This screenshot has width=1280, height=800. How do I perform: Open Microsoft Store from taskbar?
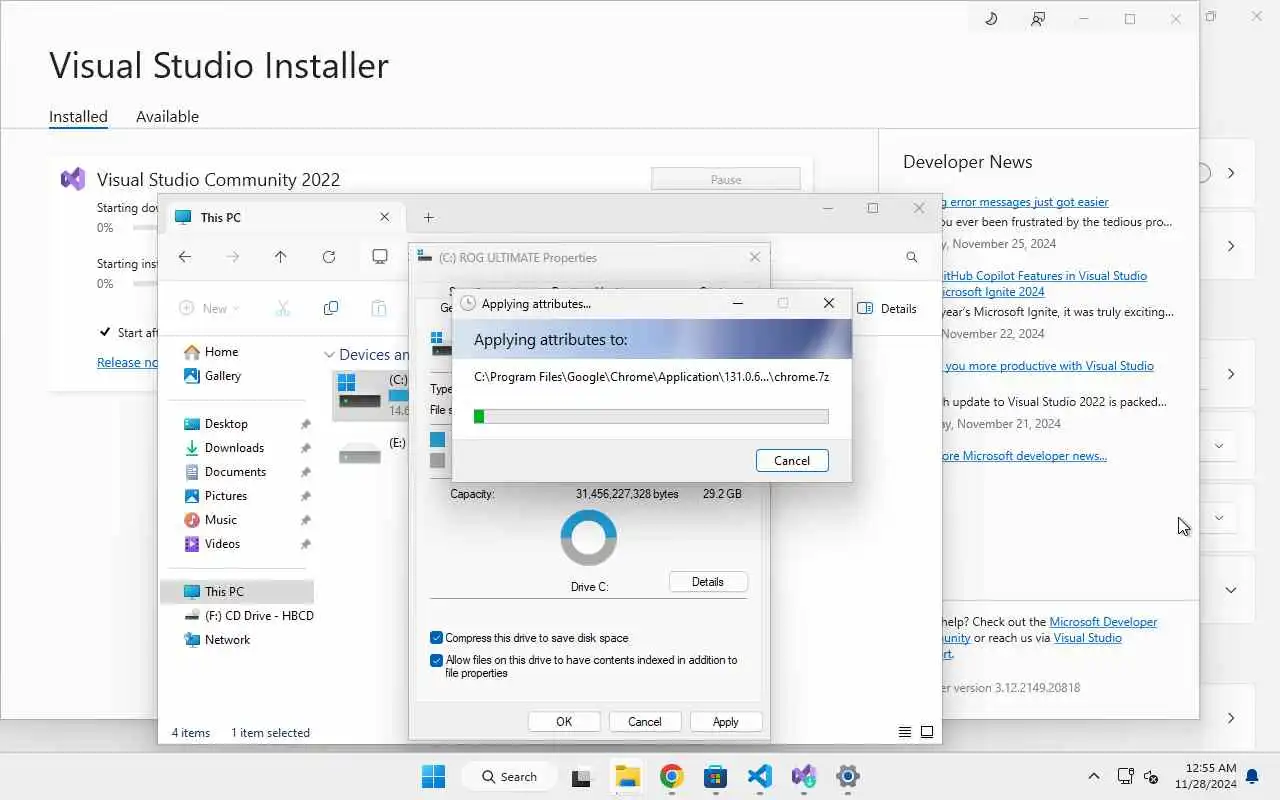coord(715,776)
